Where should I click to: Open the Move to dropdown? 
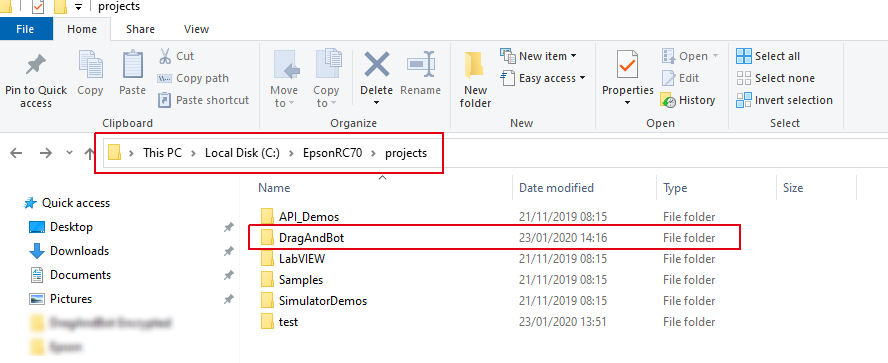[284, 96]
